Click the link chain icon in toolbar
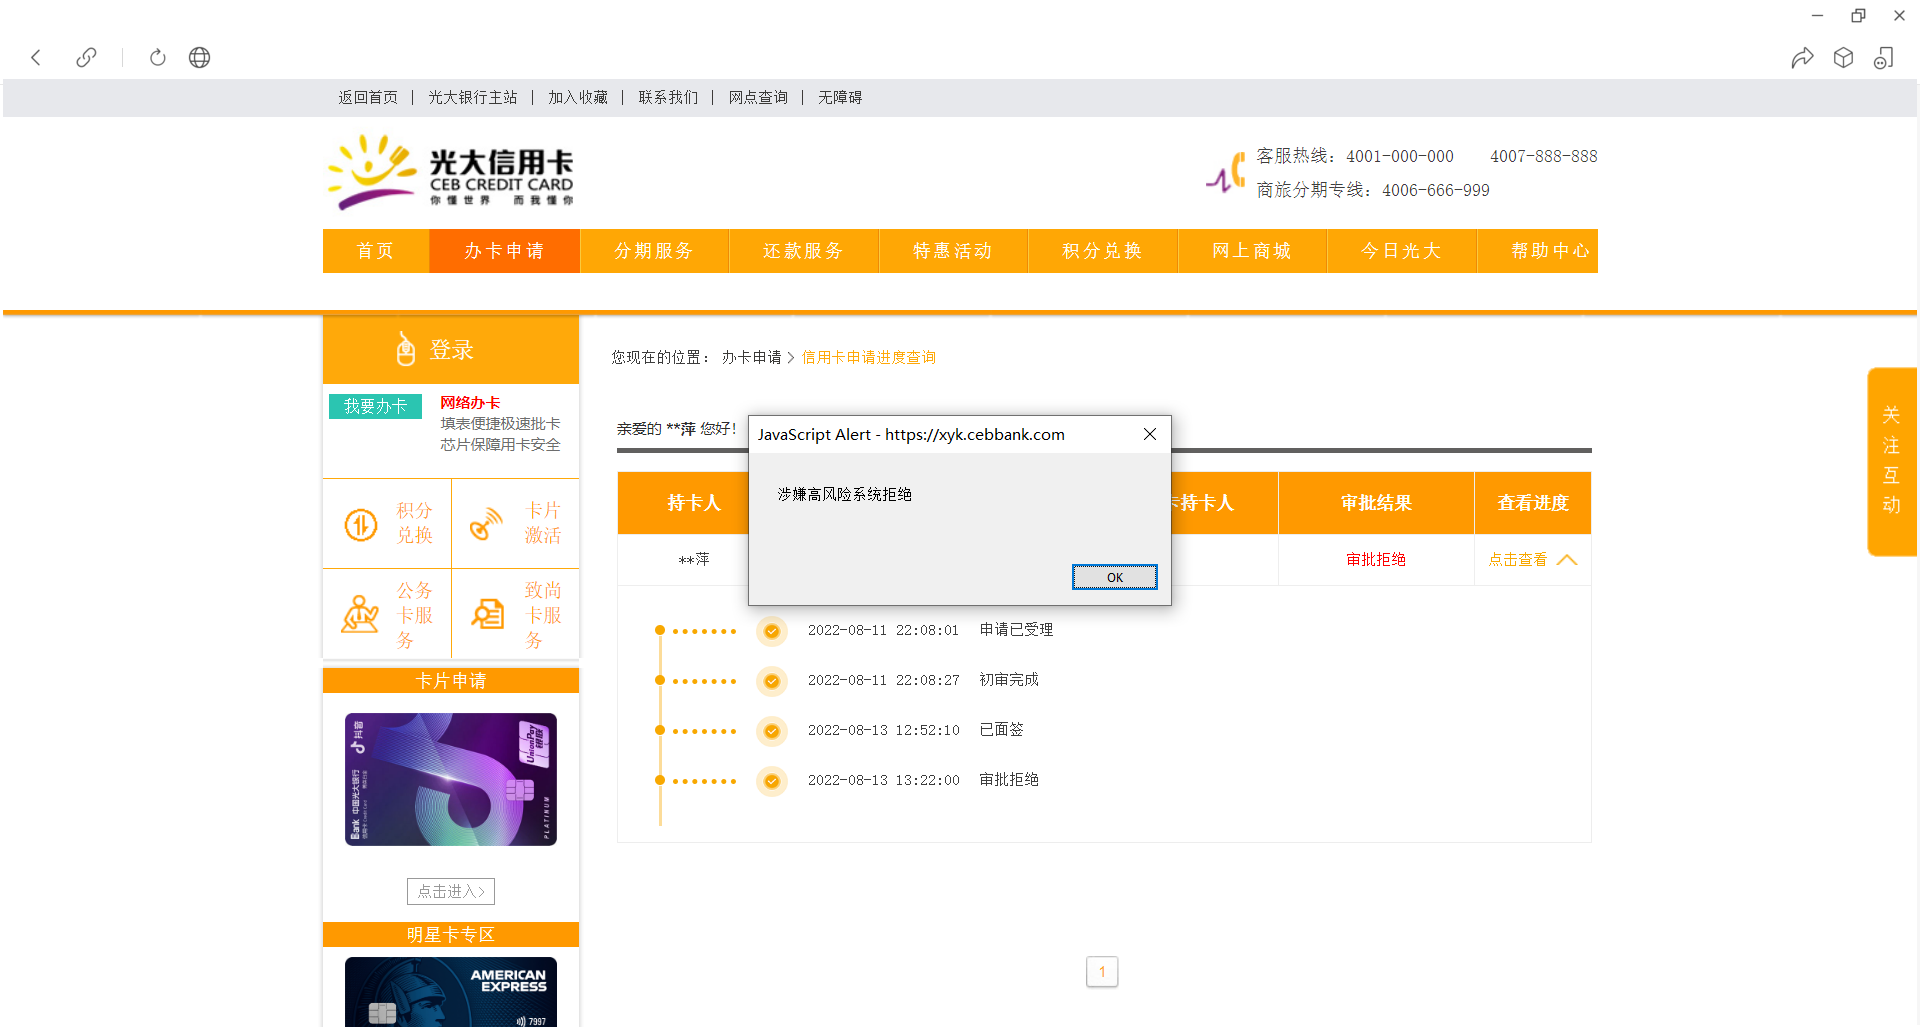The image size is (1920, 1030). pyautogui.click(x=87, y=57)
